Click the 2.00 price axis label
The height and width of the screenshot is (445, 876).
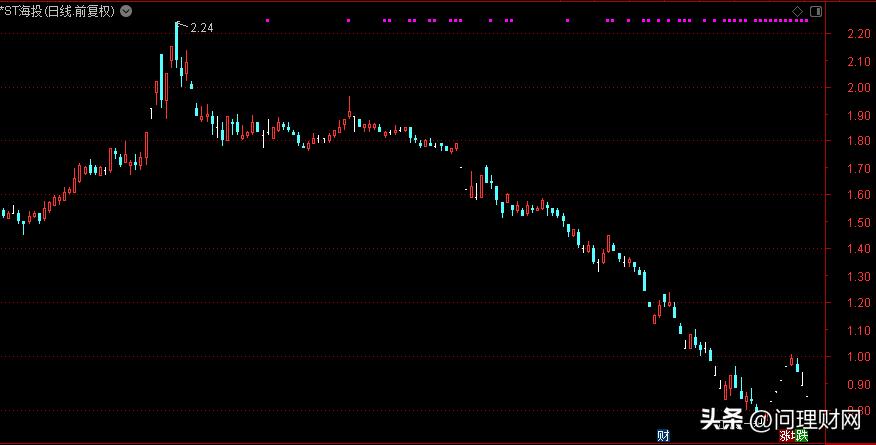(859, 88)
